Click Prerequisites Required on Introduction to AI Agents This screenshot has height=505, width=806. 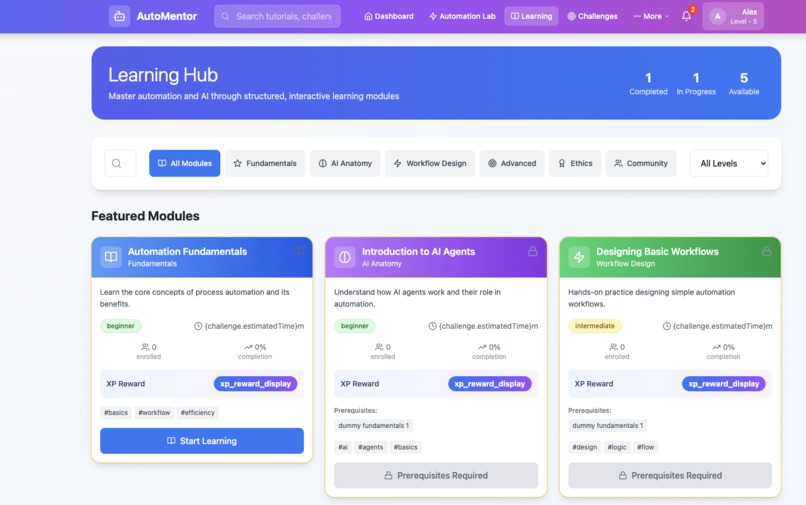pyautogui.click(x=436, y=475)
